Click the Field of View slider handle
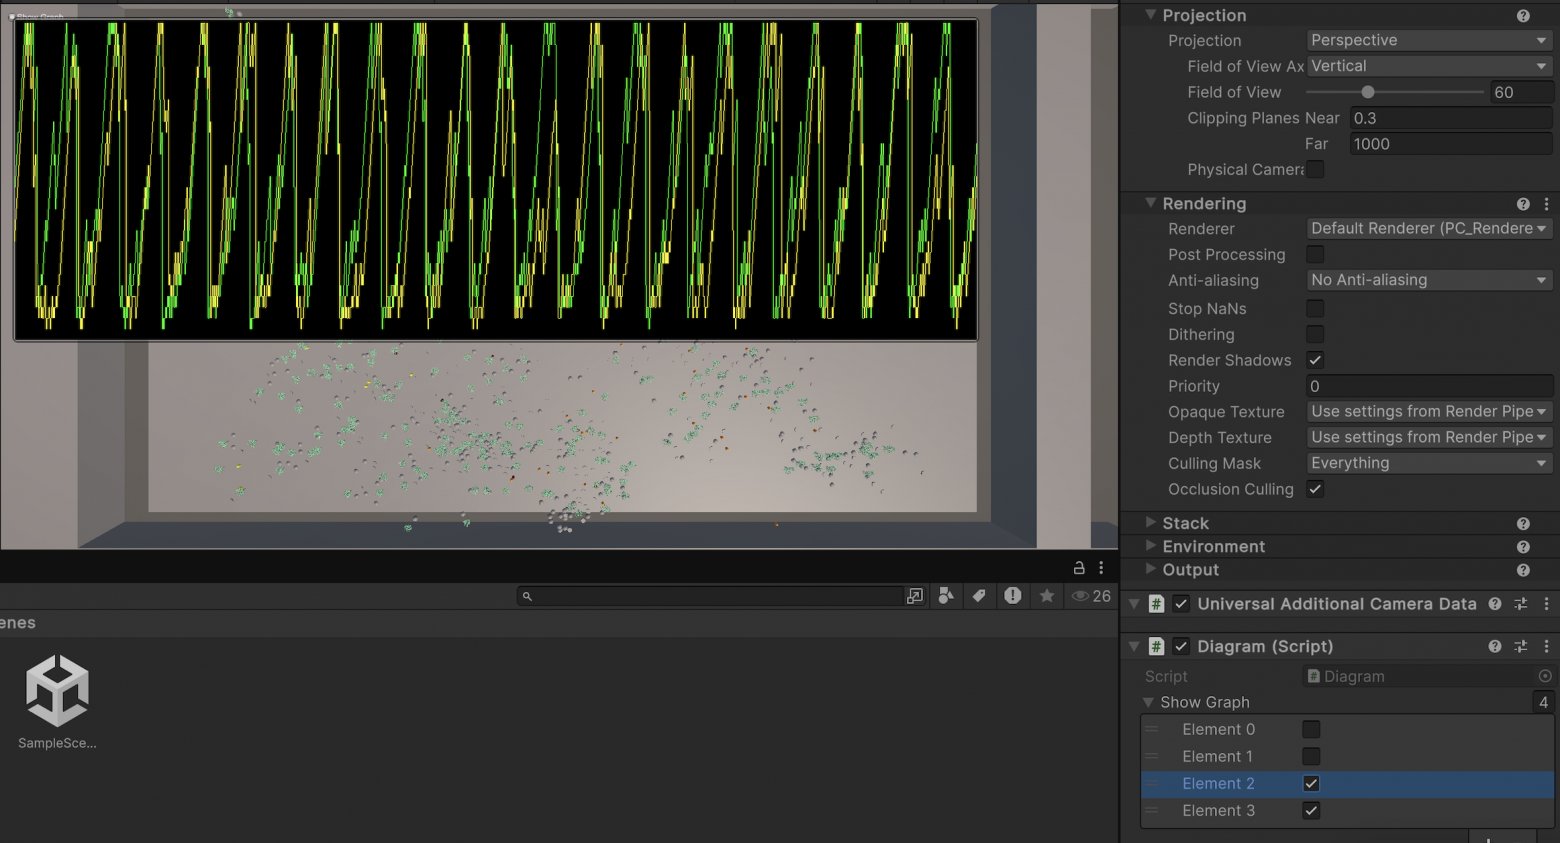 pyautogui.click(x=1368, y=92)
